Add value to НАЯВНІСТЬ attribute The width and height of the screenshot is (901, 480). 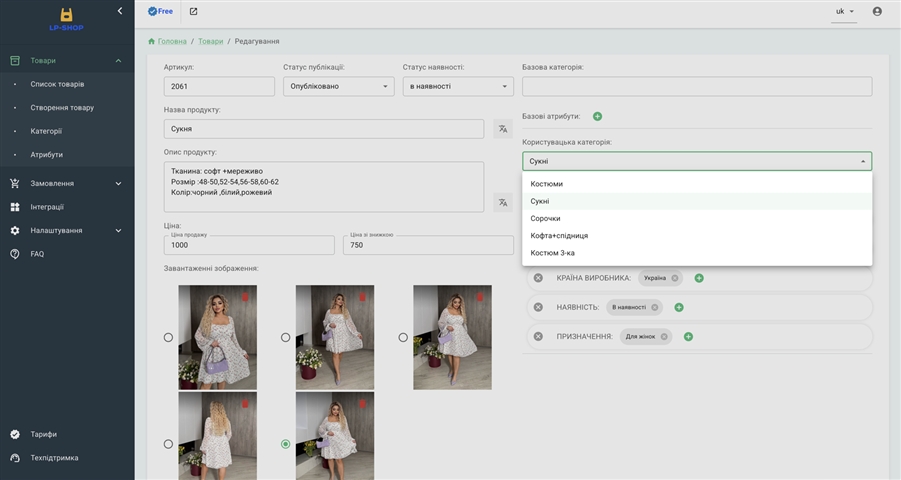click(679, 307)
